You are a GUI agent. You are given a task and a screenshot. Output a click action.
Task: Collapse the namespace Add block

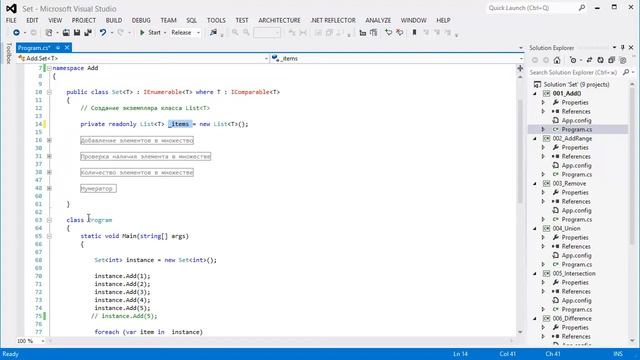[x=49, y=68]
